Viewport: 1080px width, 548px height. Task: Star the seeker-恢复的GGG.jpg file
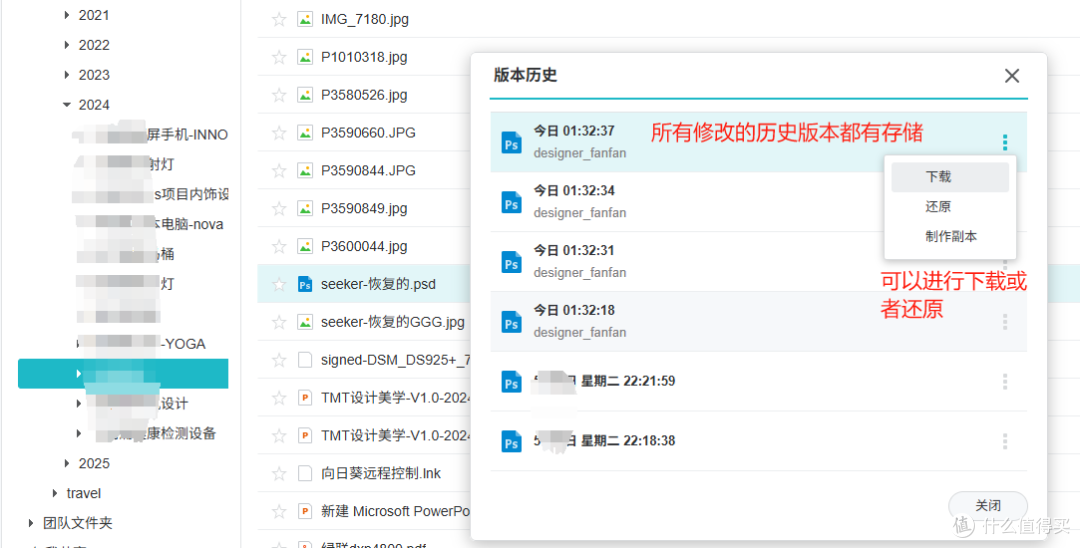point(279,322)
